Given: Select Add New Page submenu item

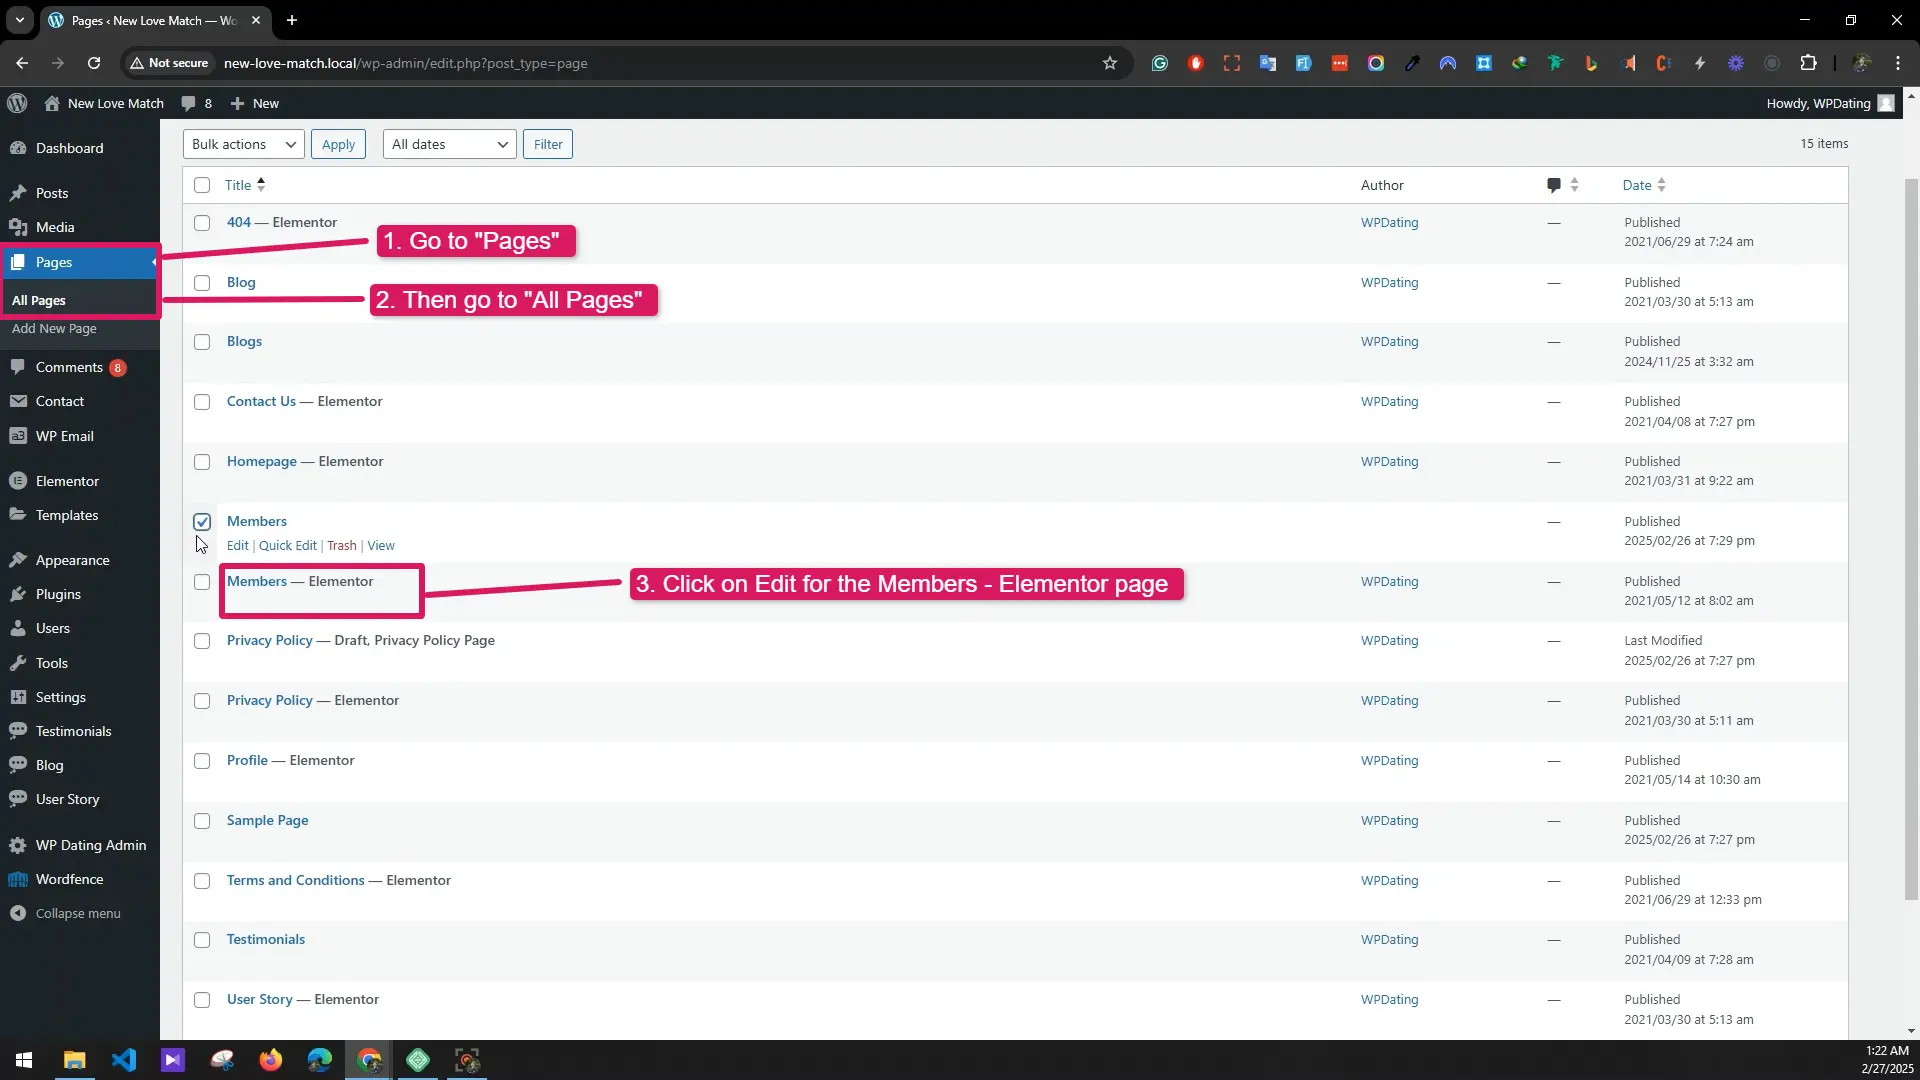Looking at the screenshot, I should [x=54, y=328].
